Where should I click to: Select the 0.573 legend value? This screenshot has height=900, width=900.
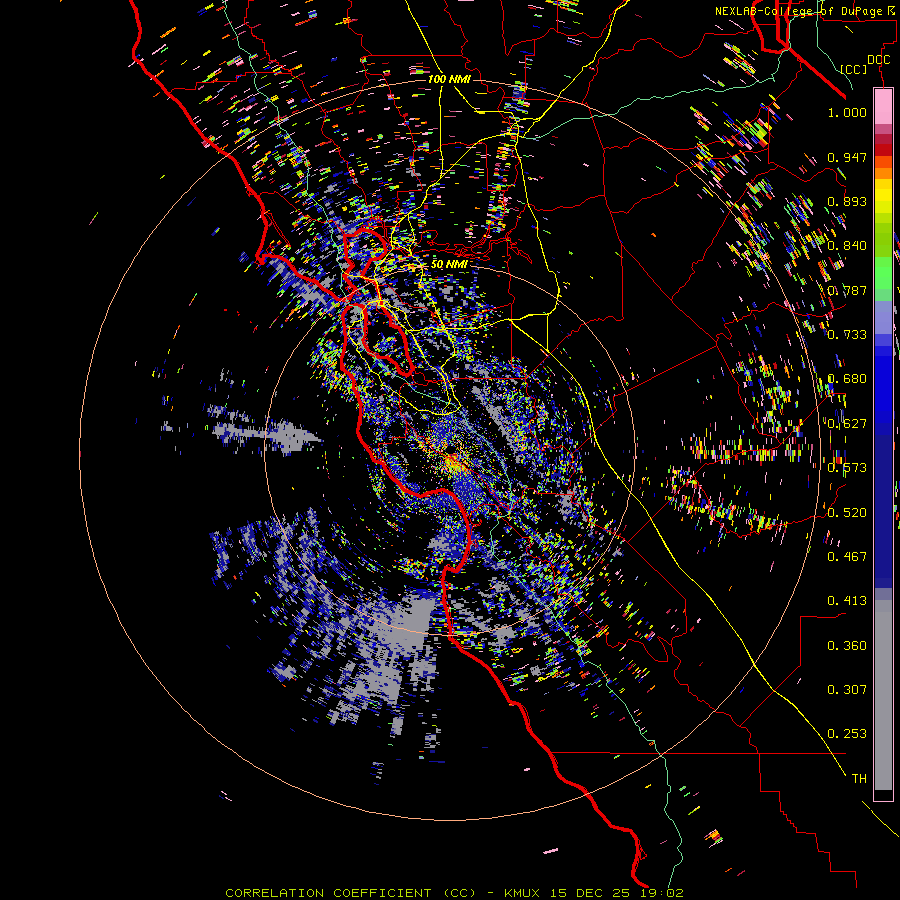[847, 468]
